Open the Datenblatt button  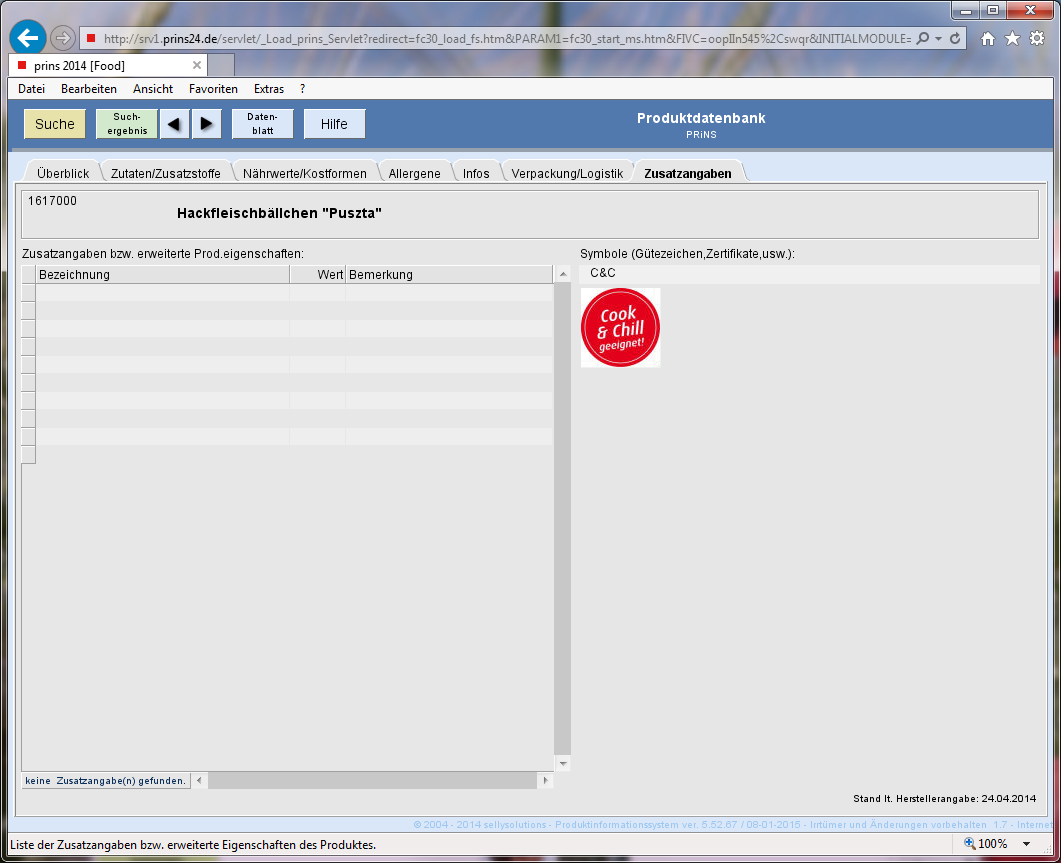[262, 124]
